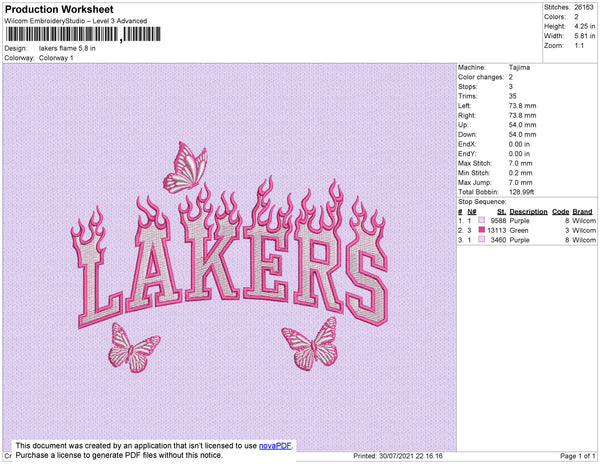
Task: Click the 'Code' column header
Action: [560, 212]
